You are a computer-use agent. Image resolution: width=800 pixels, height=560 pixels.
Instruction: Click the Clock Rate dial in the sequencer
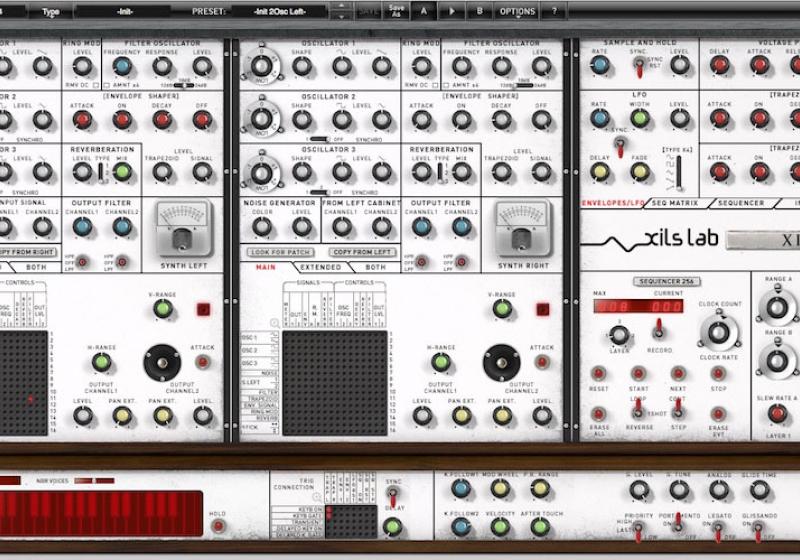718,333
